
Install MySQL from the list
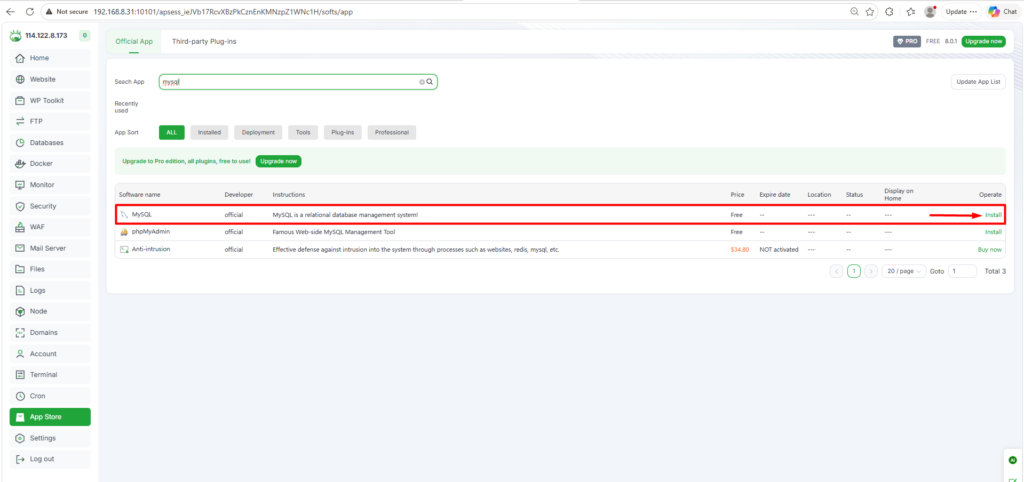coord(992,215)
